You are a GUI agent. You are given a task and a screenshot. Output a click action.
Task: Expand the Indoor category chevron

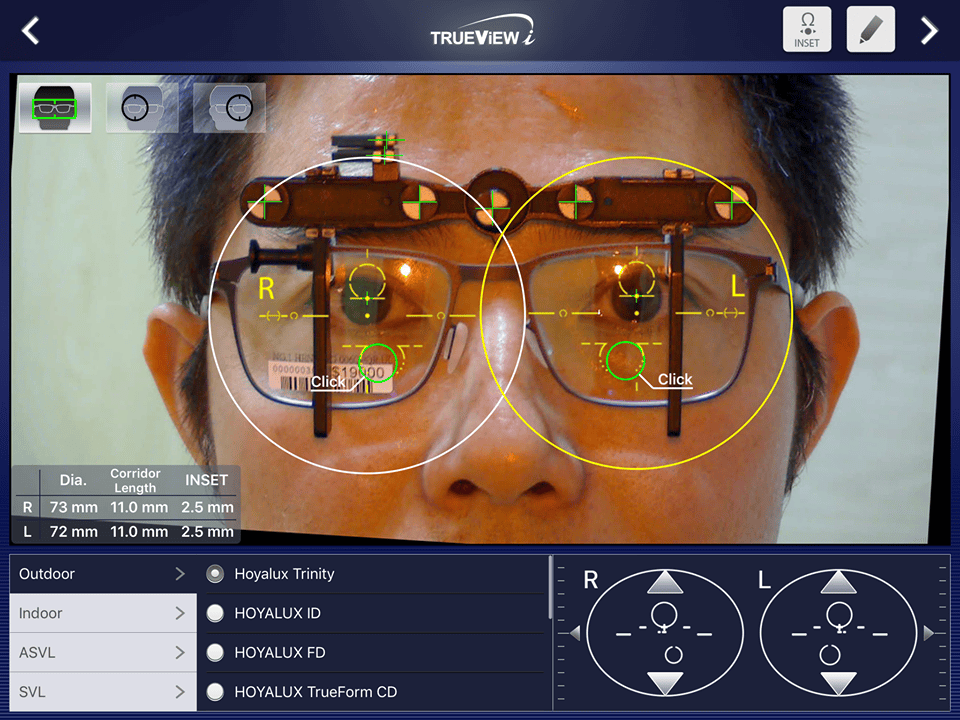[x=179, y=613]
